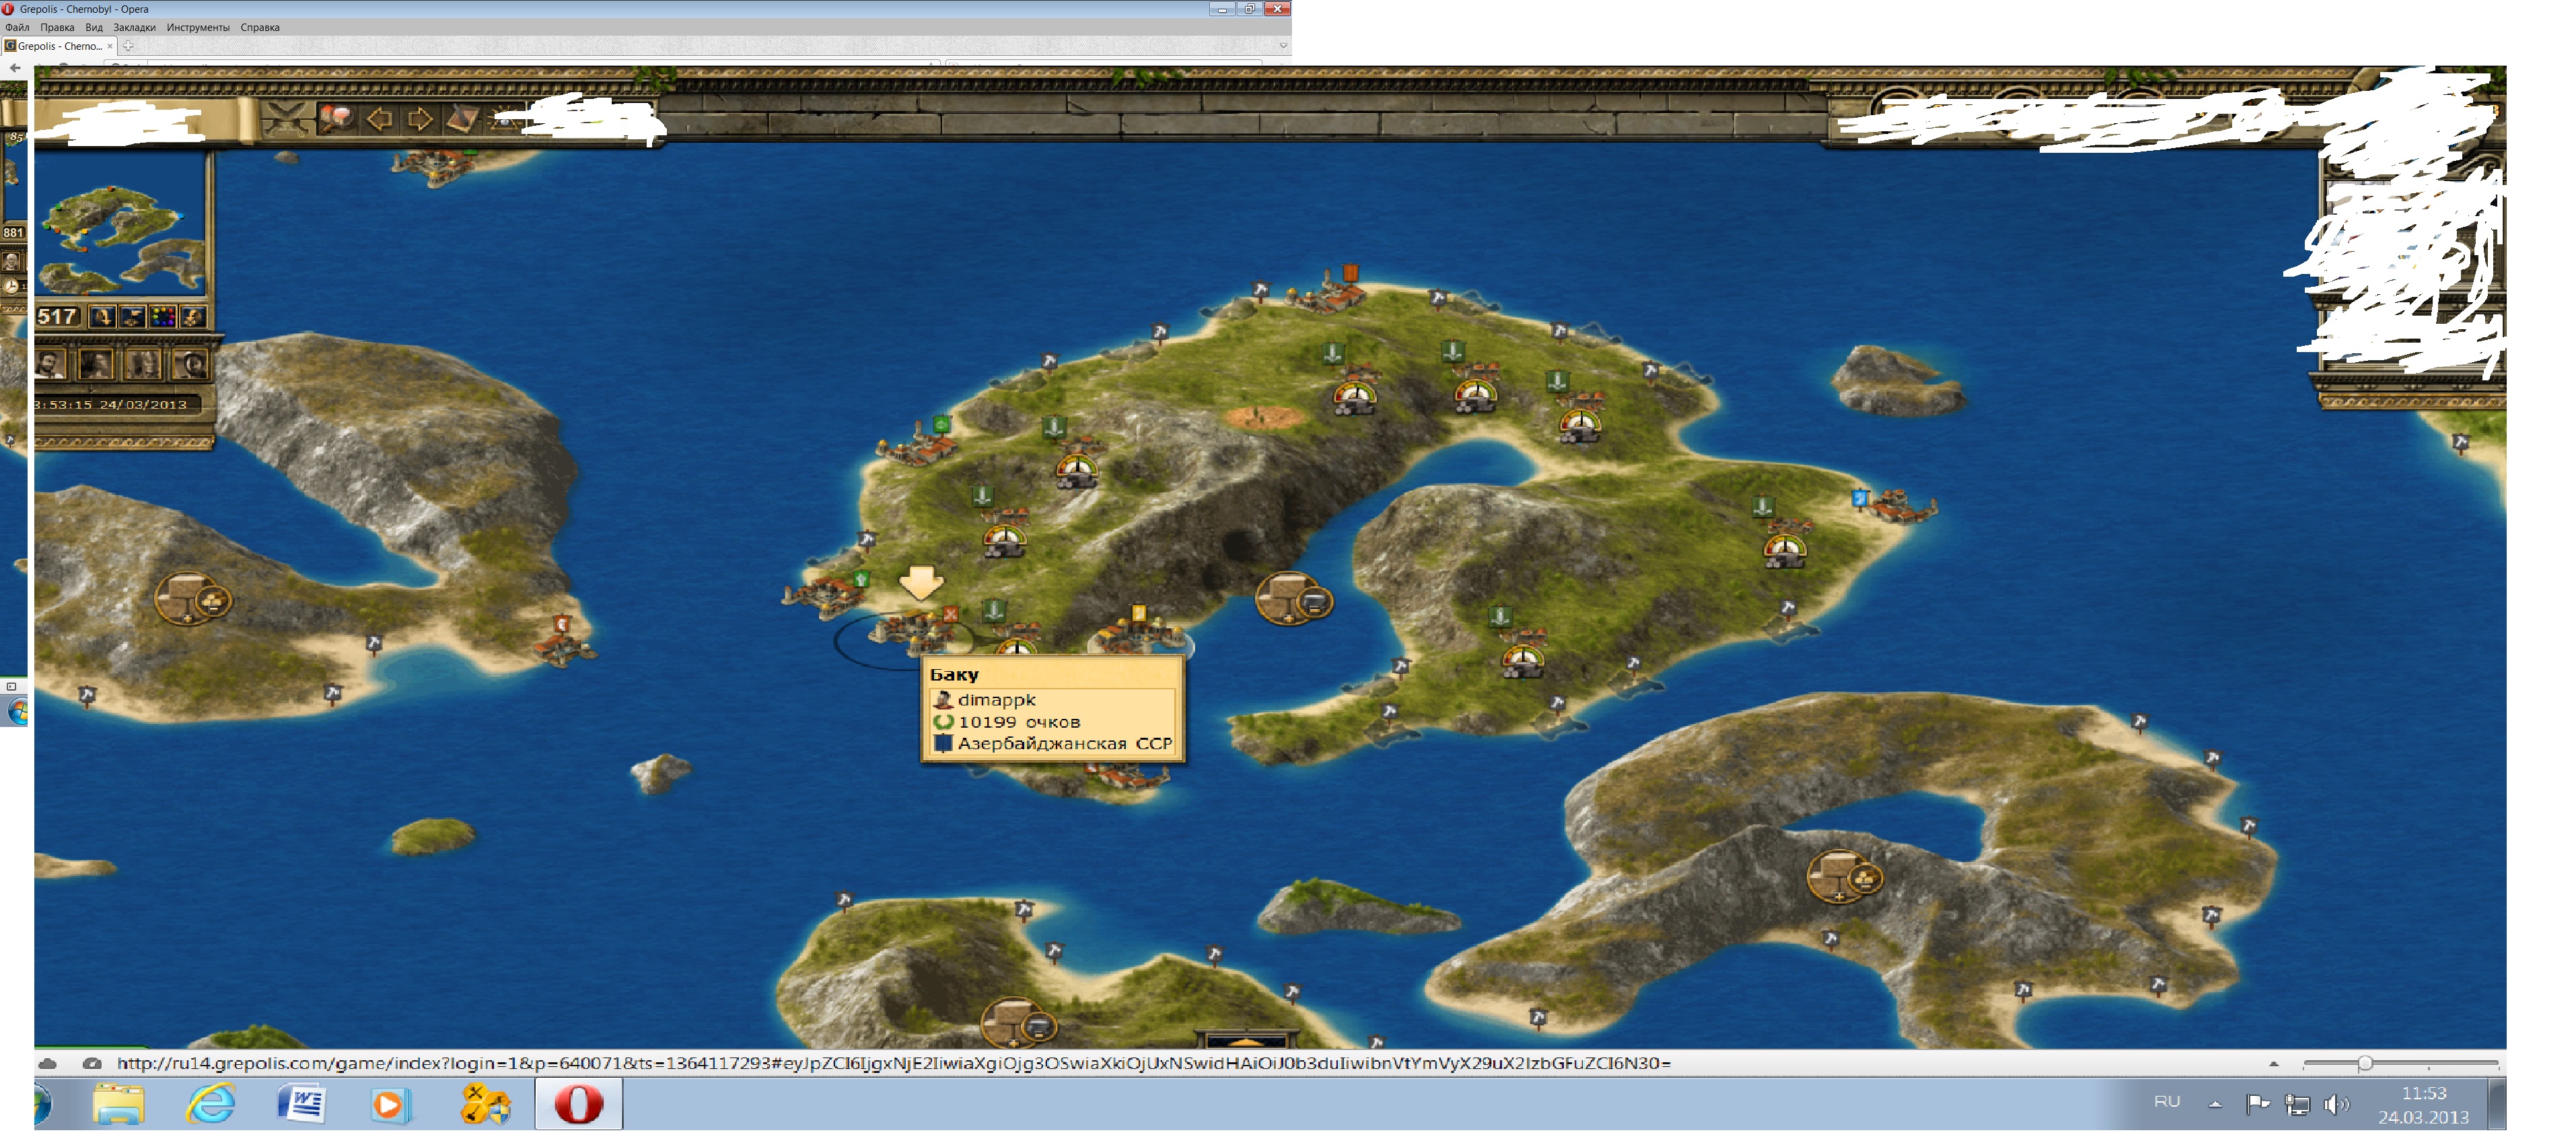
Task: Open the resource icon on the left island
Action: [192, 598]
